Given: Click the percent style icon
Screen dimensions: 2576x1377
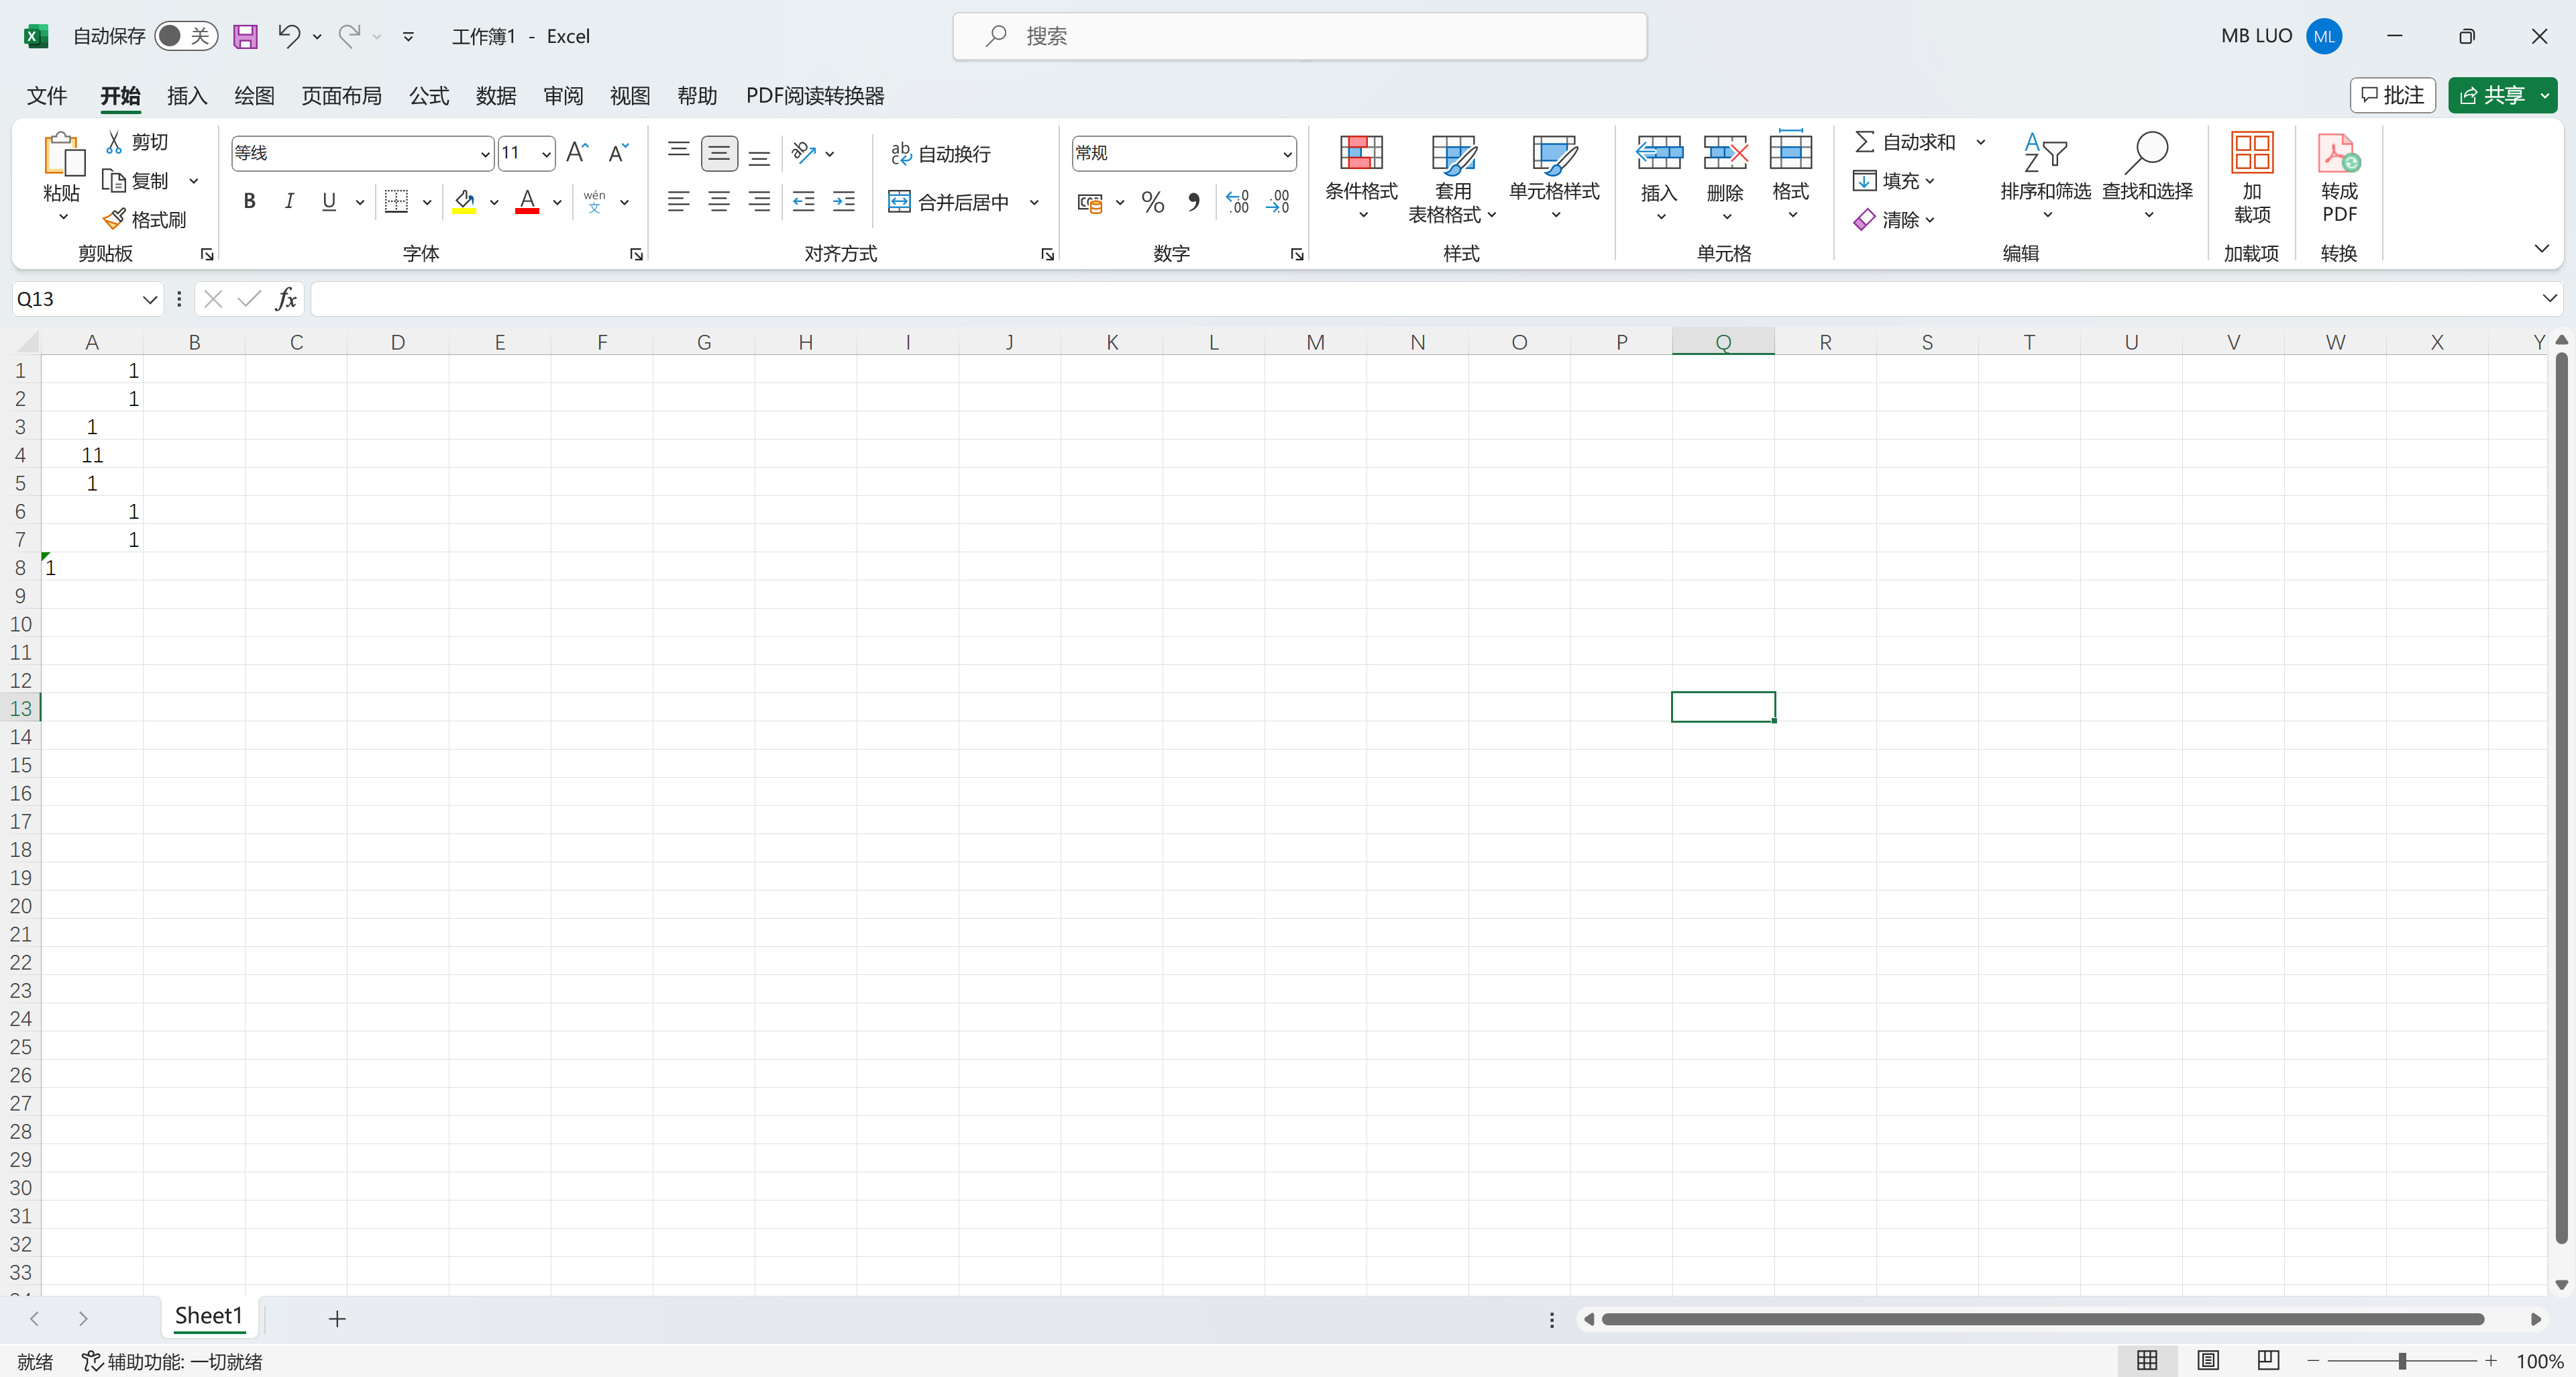Looking at the screenshot, I should click(x=1152, y=203).
